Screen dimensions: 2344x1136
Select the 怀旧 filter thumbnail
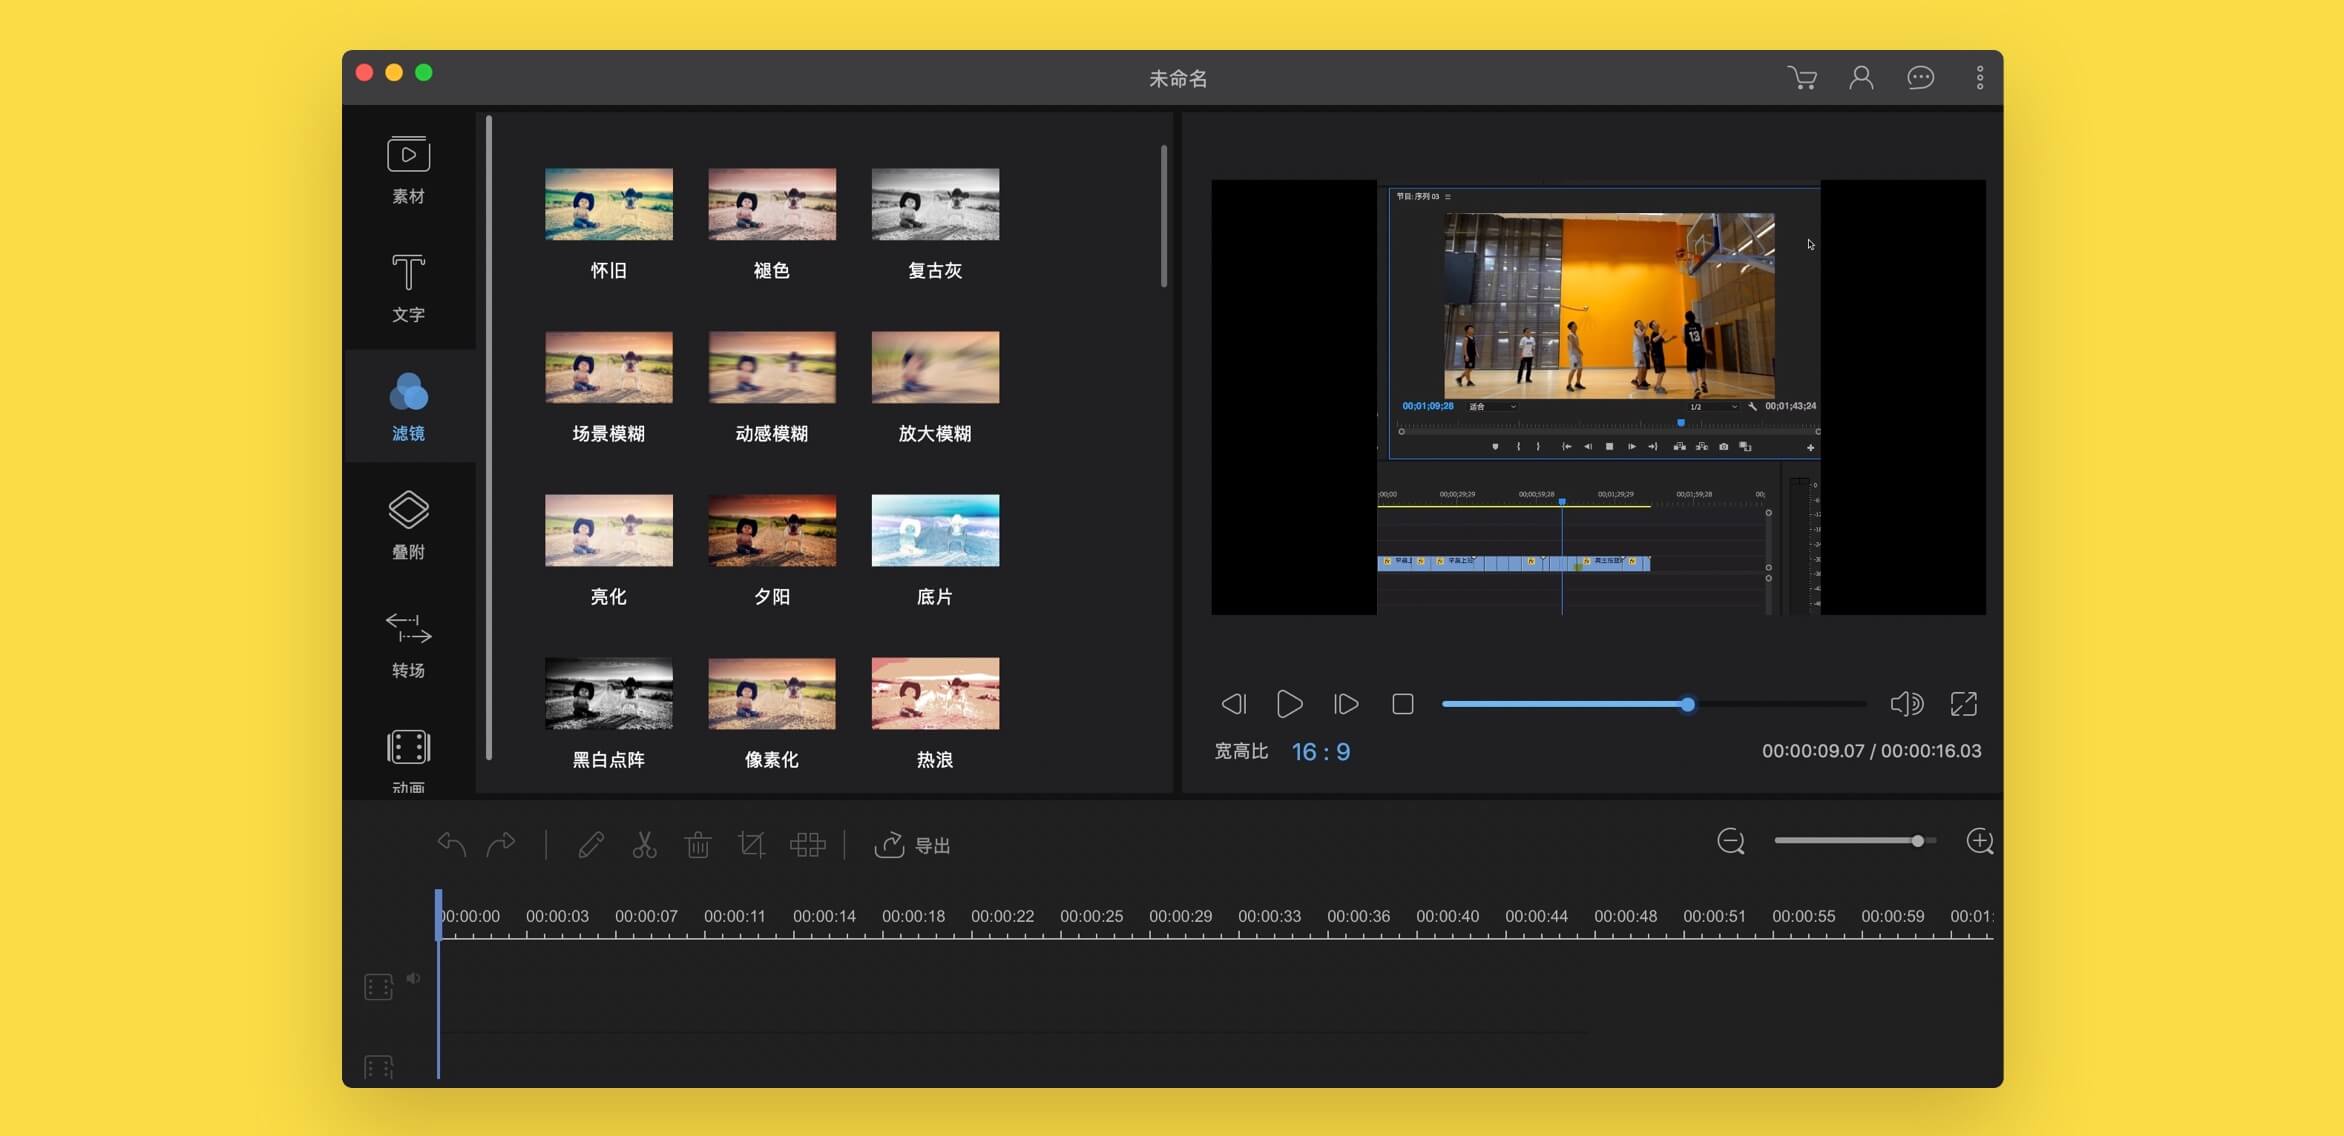tap(608, 205)
